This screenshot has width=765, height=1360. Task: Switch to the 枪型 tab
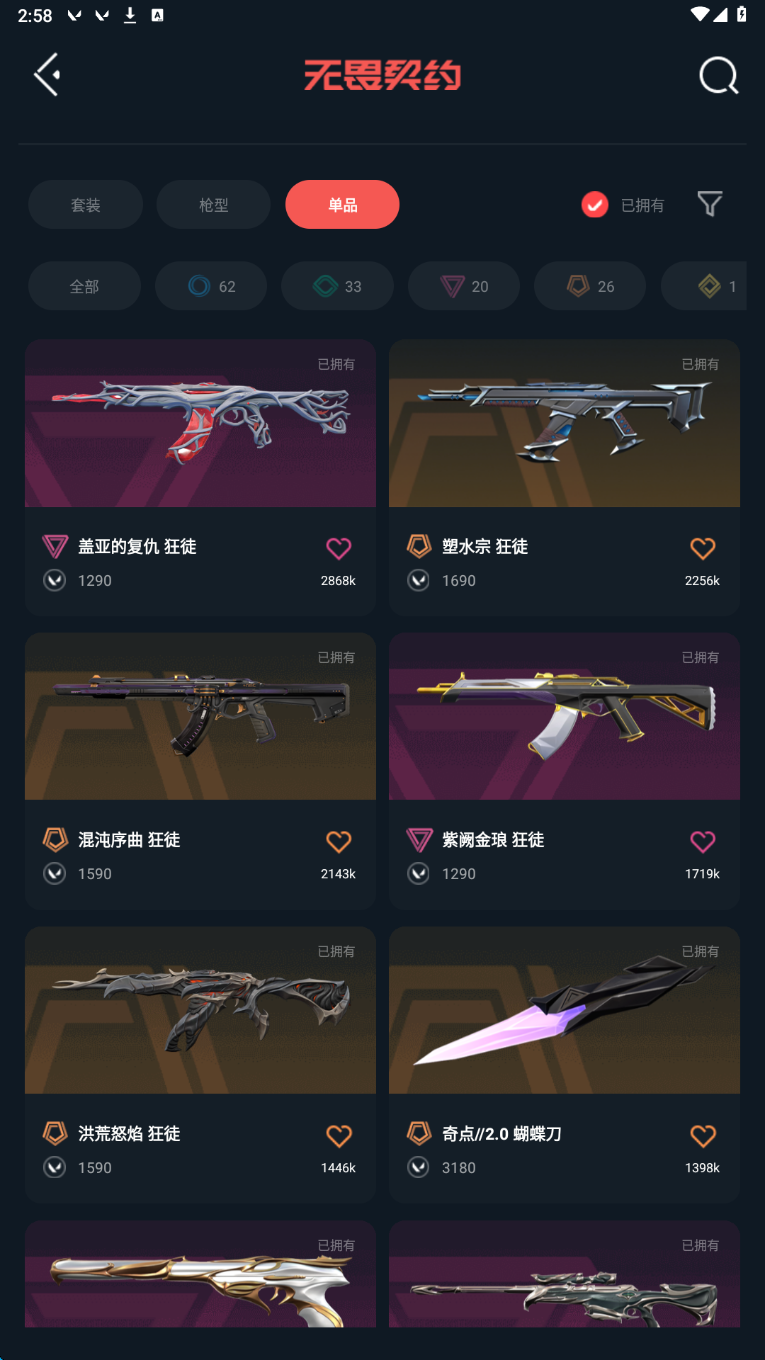(214, 205)
